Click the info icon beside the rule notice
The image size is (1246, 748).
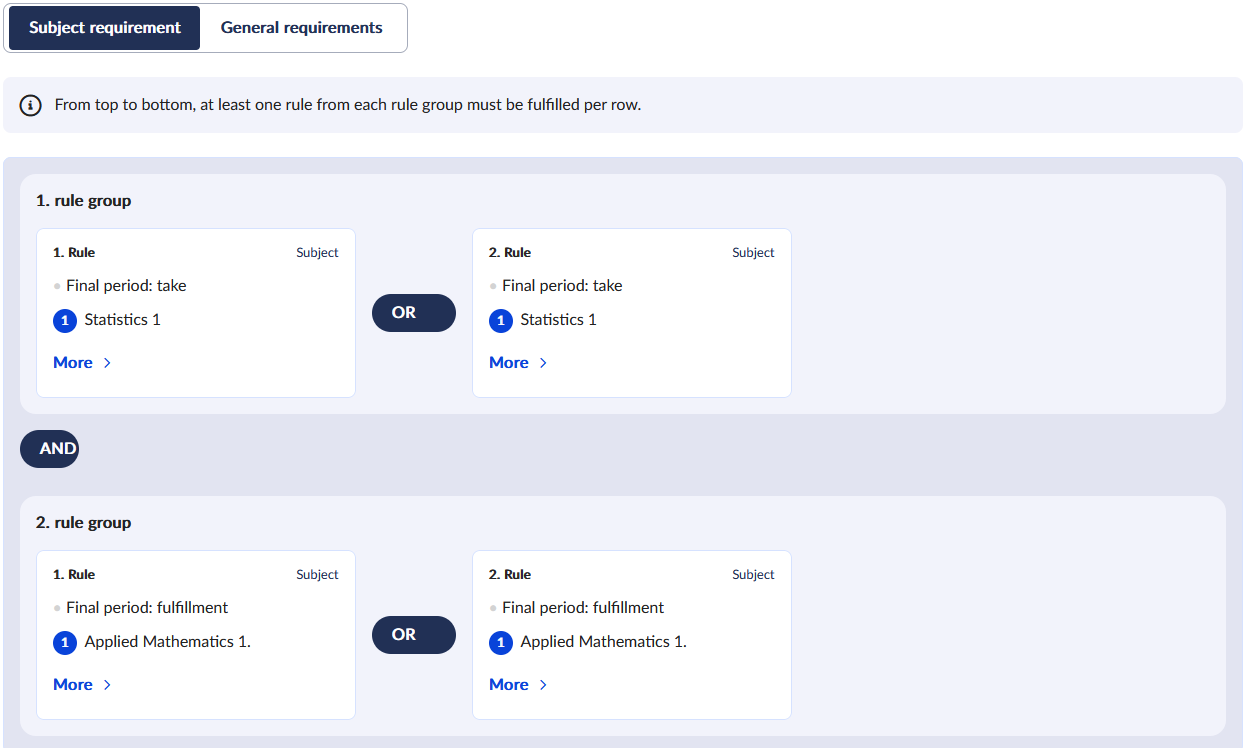tap(31, 105)
